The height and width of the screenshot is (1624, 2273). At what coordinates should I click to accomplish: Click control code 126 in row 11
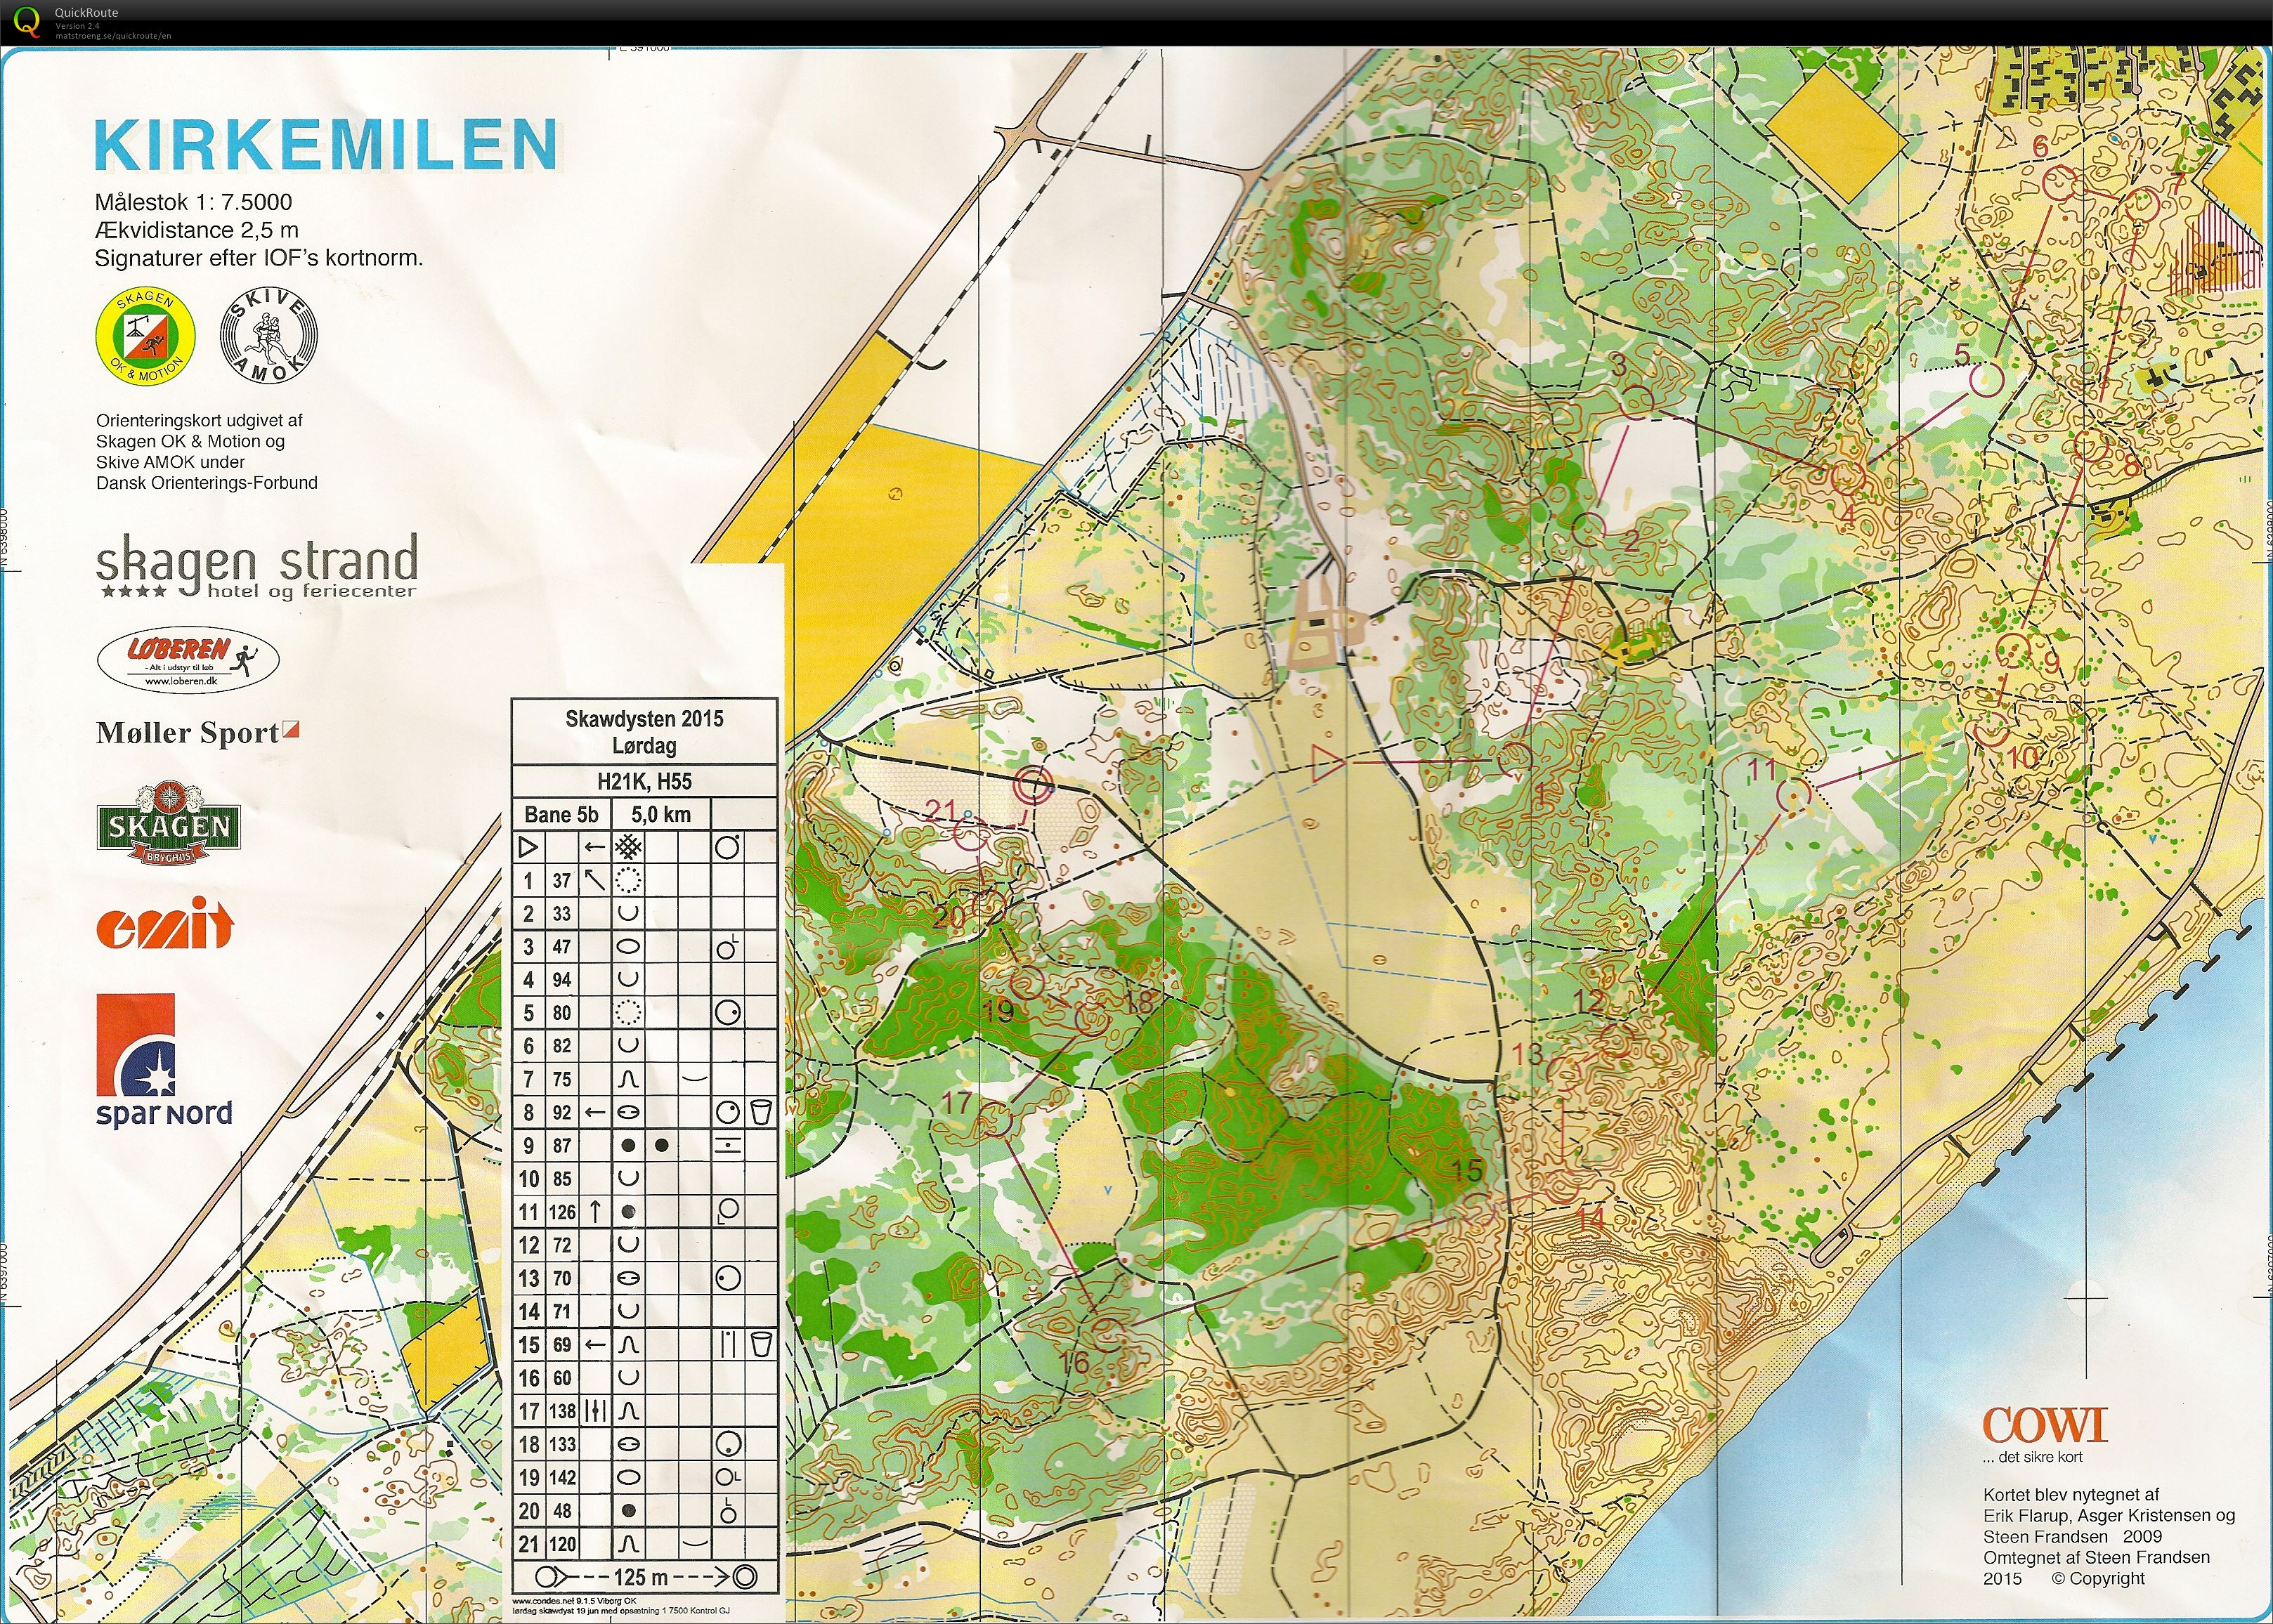[562, 1212]
